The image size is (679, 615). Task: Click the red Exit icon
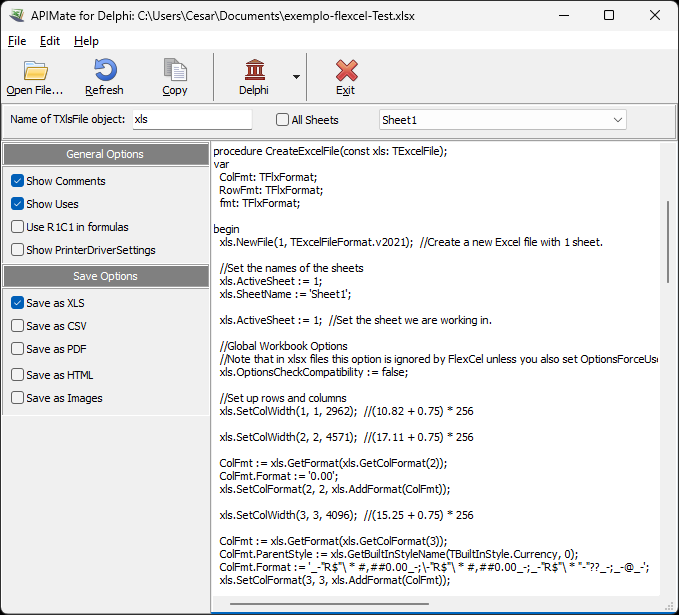pos(346,70)
